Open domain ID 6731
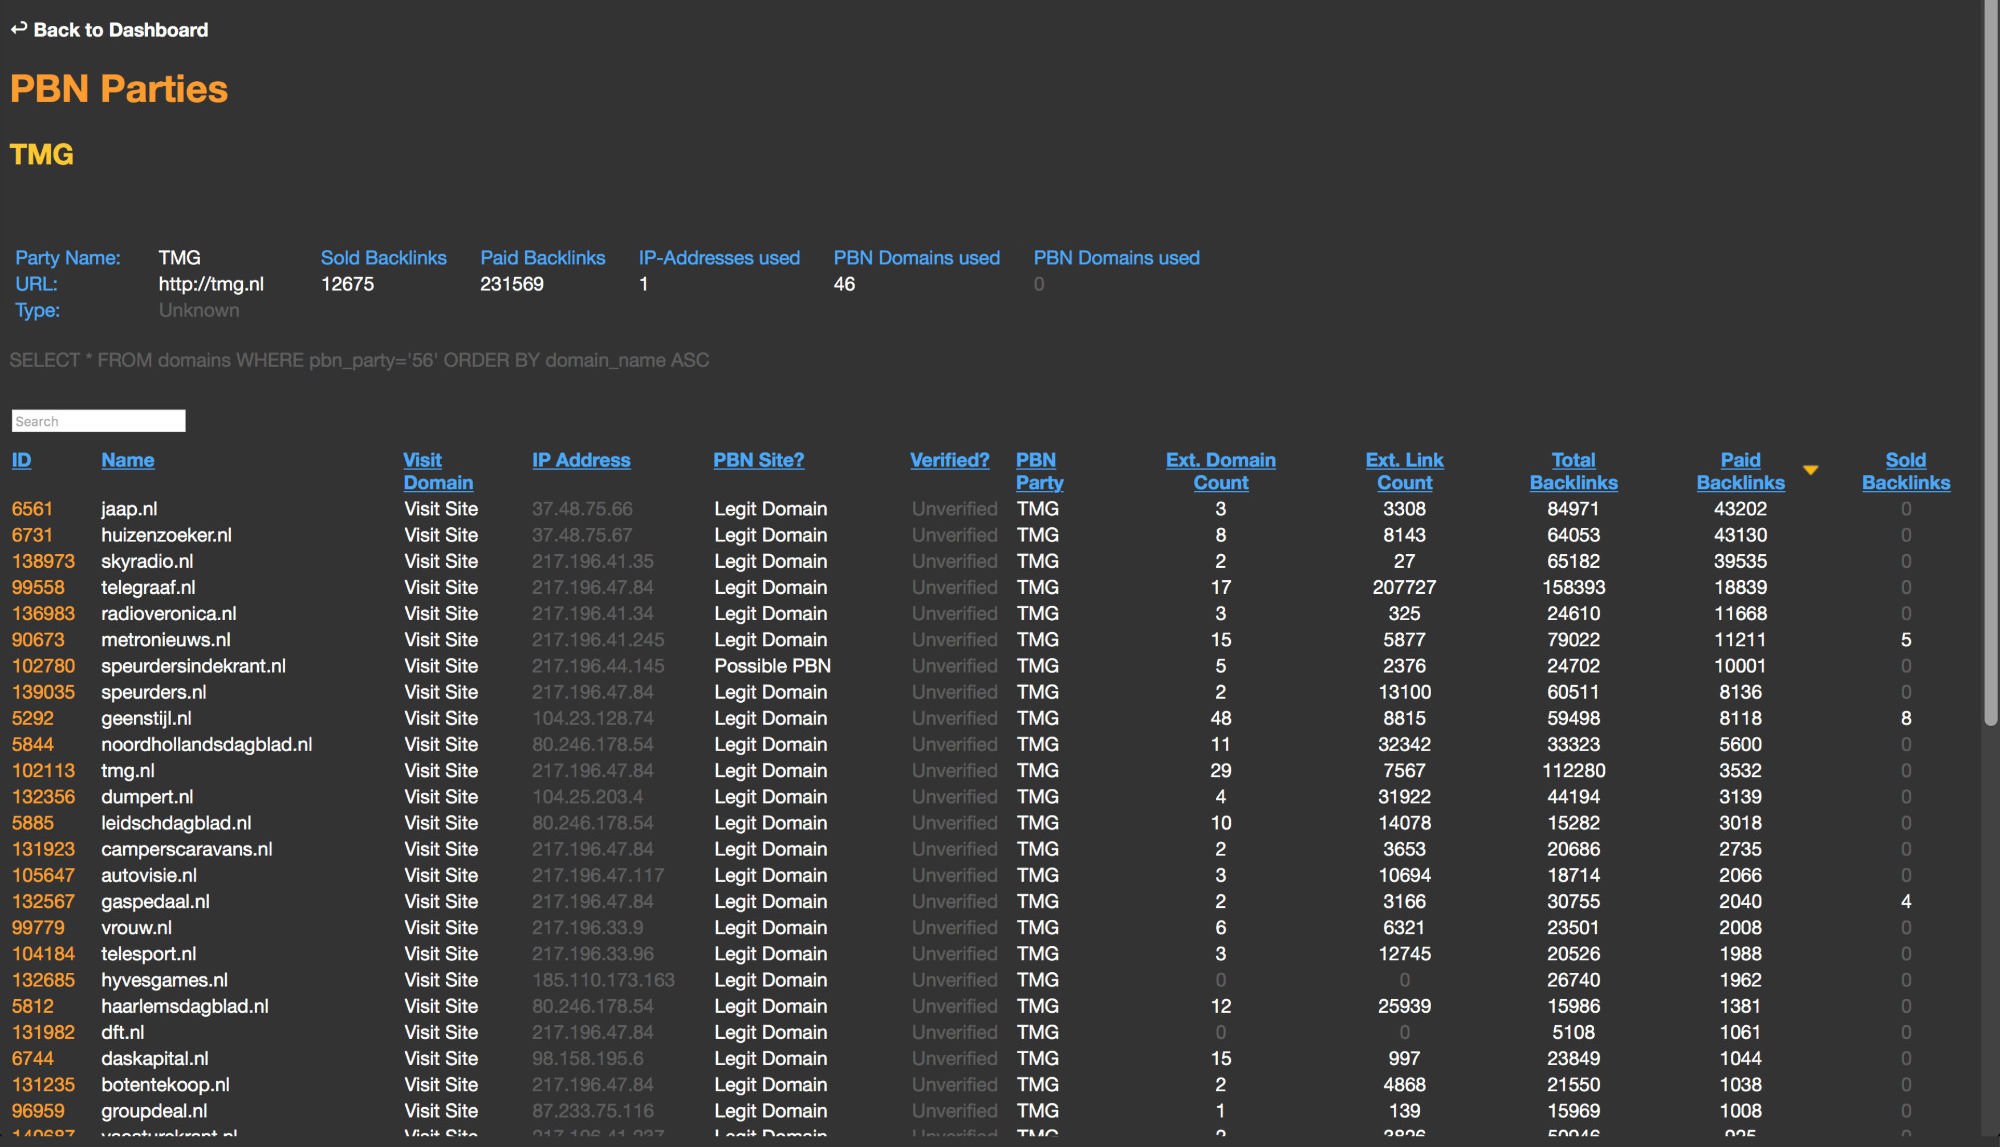The image size is (2000, 1147). click(x=32, y=535)
